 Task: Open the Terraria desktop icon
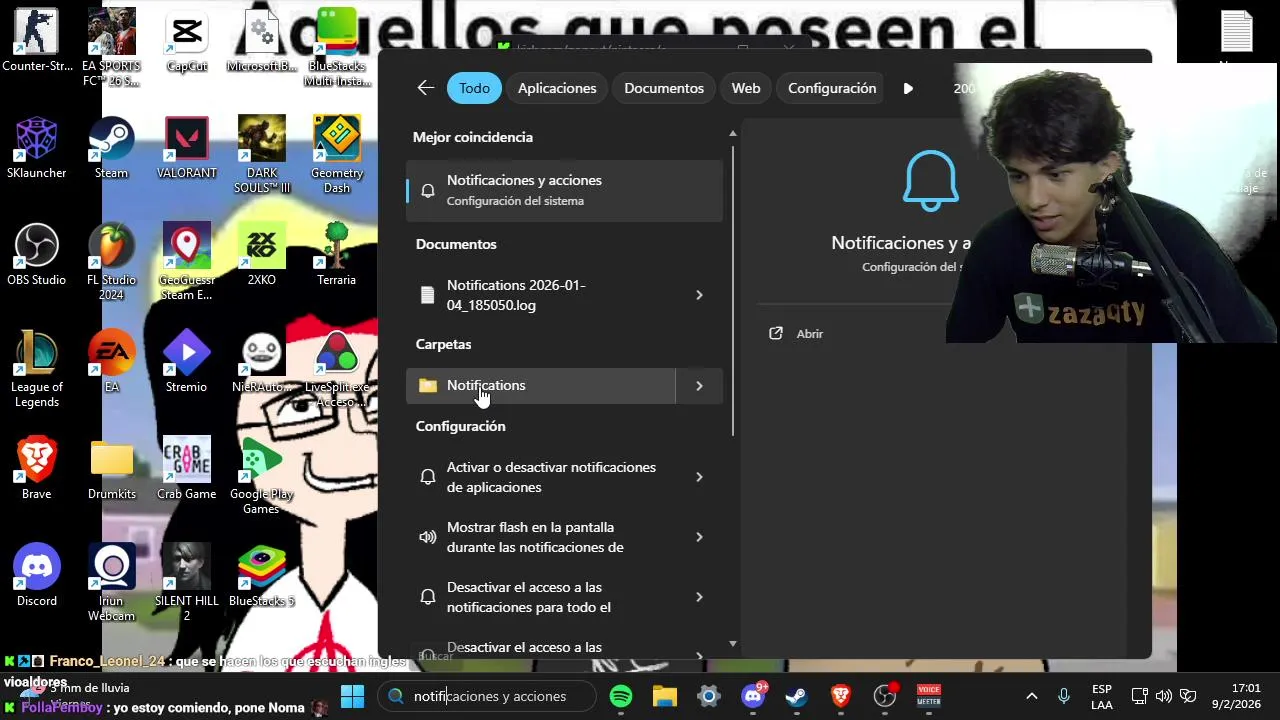(337, 254)
